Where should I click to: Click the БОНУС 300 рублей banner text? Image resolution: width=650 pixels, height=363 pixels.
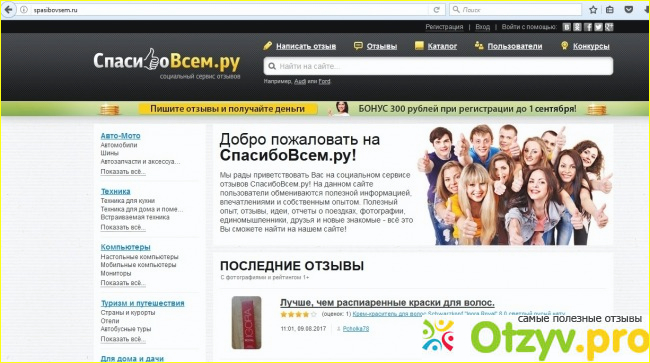pos(467,109)
